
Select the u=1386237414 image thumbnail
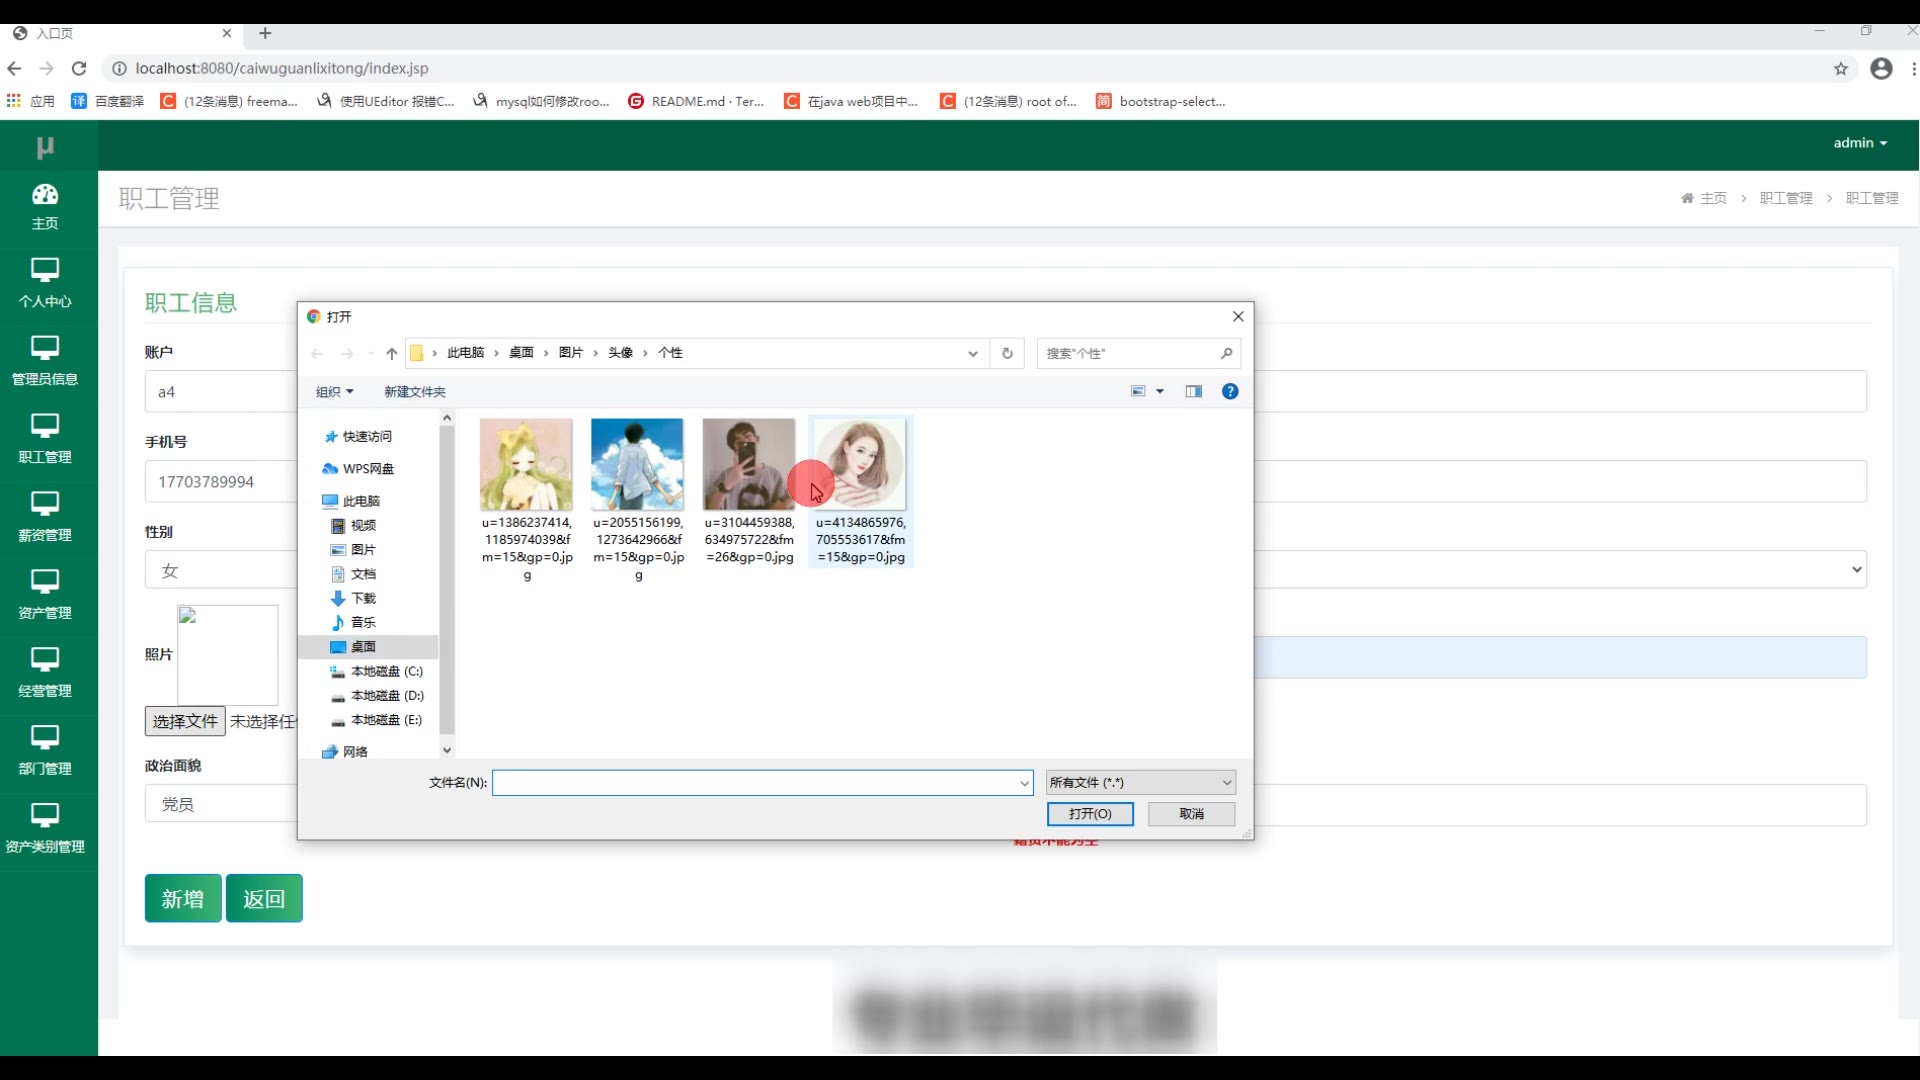point(526,465)
